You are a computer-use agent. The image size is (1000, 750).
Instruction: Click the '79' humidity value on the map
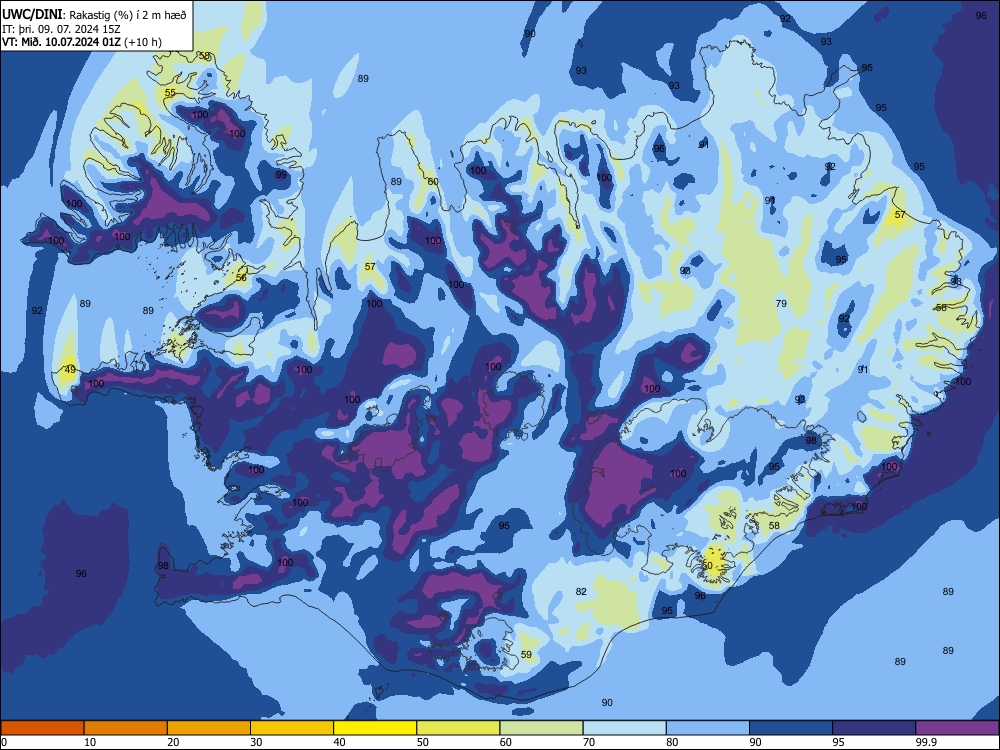tap(781, 304)
